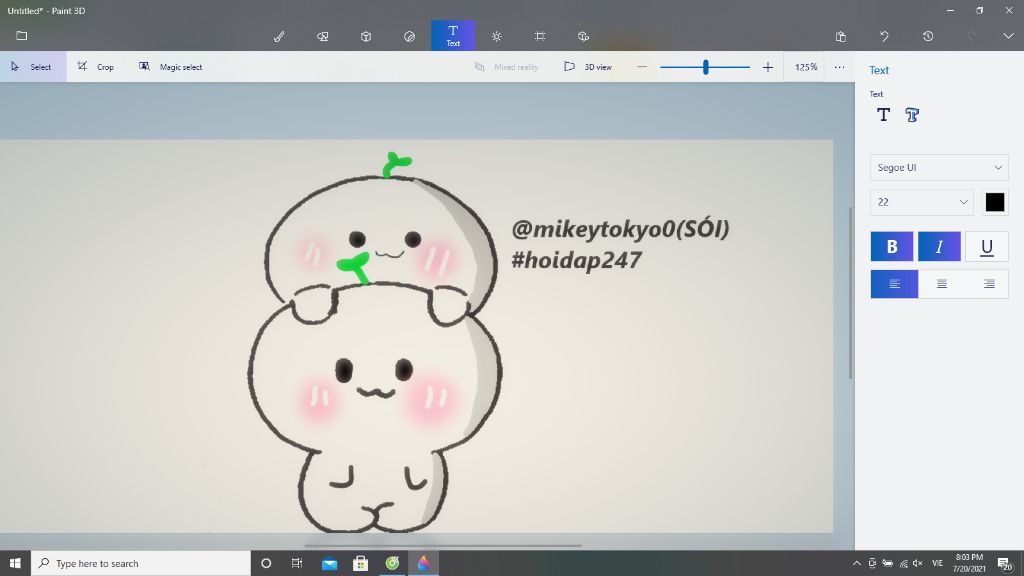Open the black text color swatch
The height and width of the screenshot is (576, 1024).
click(x=995, y=202)
